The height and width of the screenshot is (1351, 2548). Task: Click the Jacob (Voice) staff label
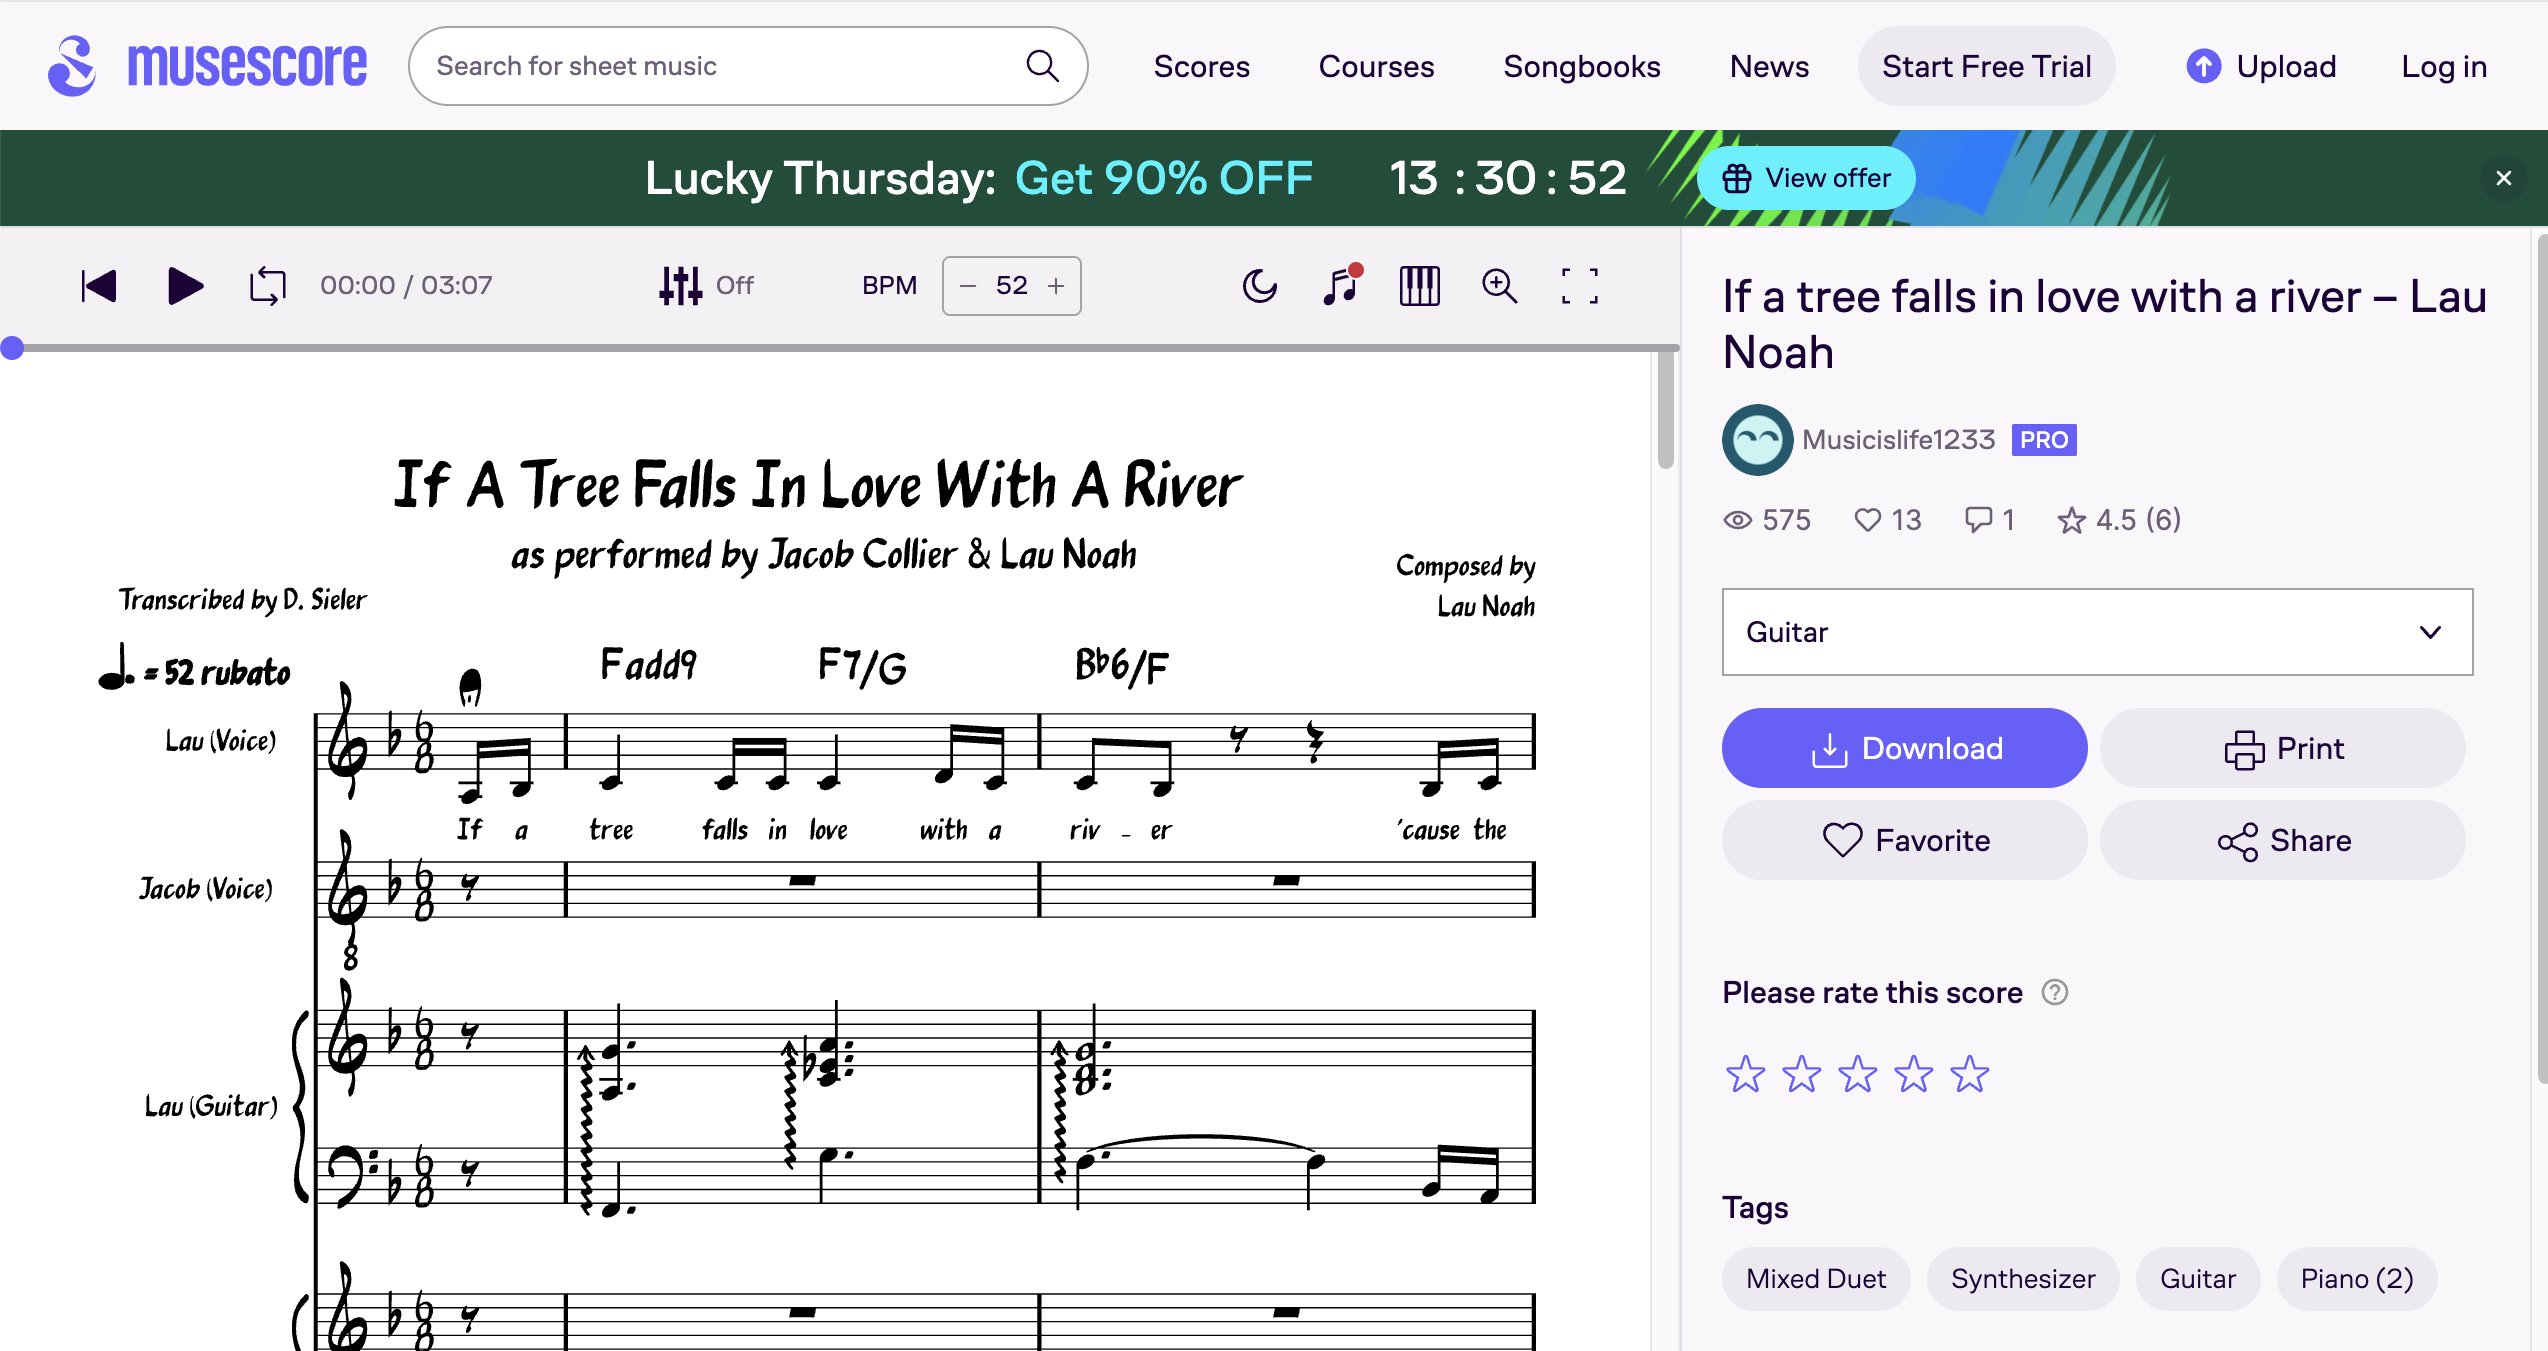pos(205,889)
